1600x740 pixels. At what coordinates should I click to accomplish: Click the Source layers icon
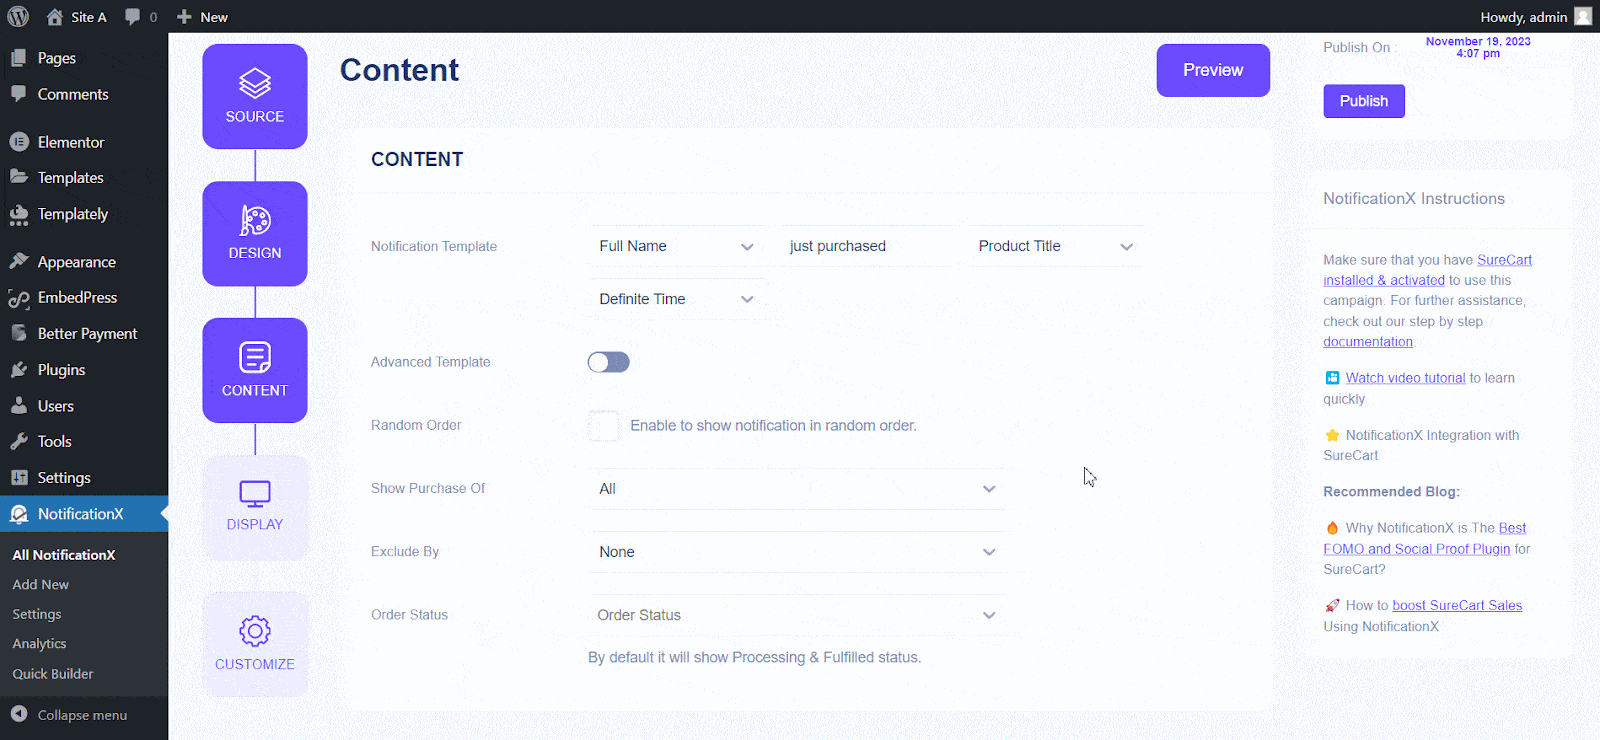click(x=255, y=83)
